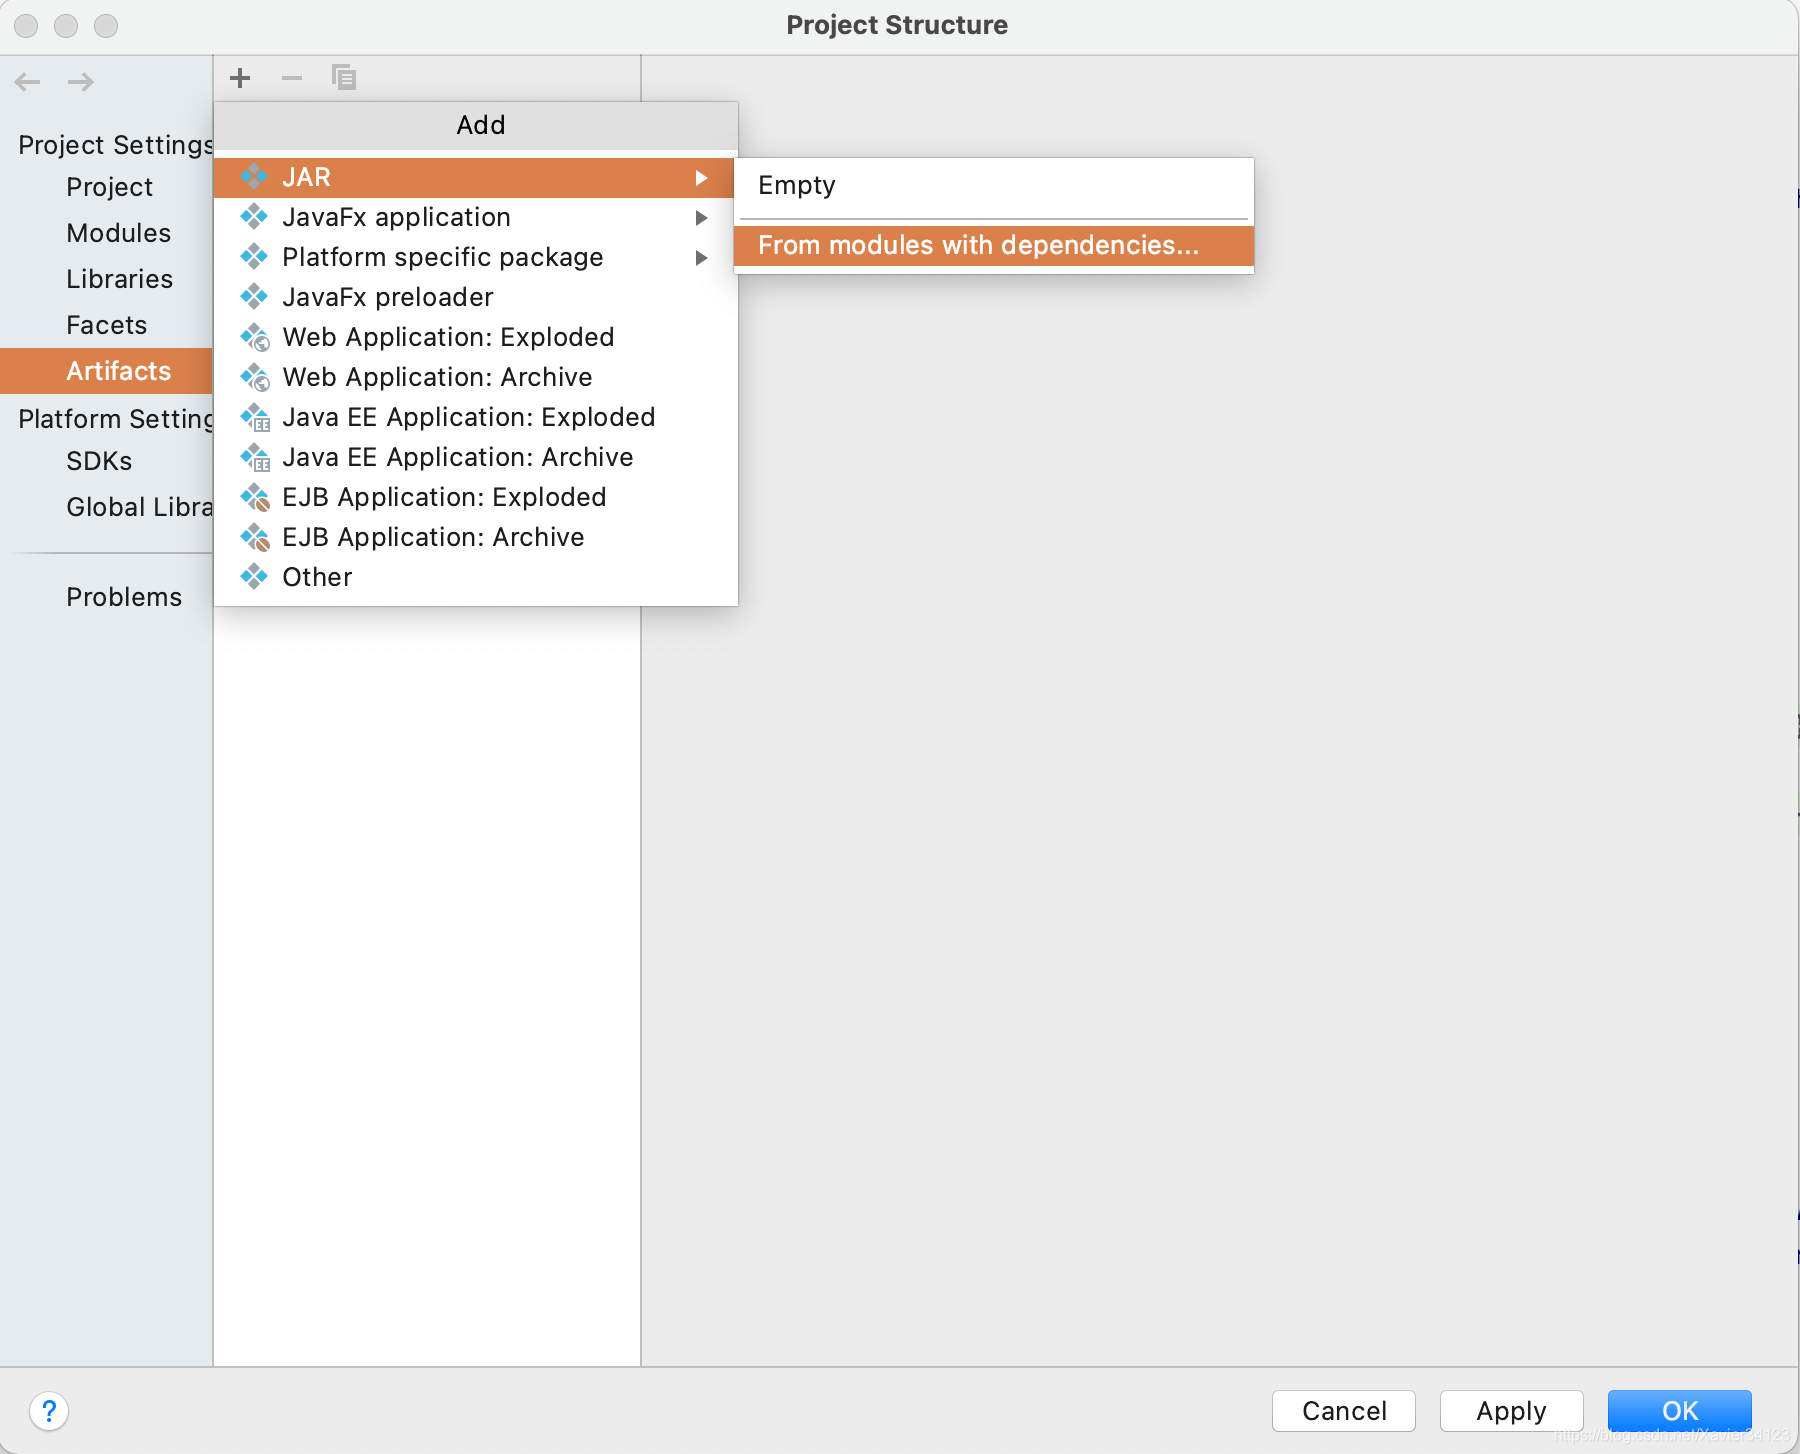Screen dimensions: 1800x1454
Task: Click the JAR artifact icon
Action: pyautogui.click(x=255, y=177)
